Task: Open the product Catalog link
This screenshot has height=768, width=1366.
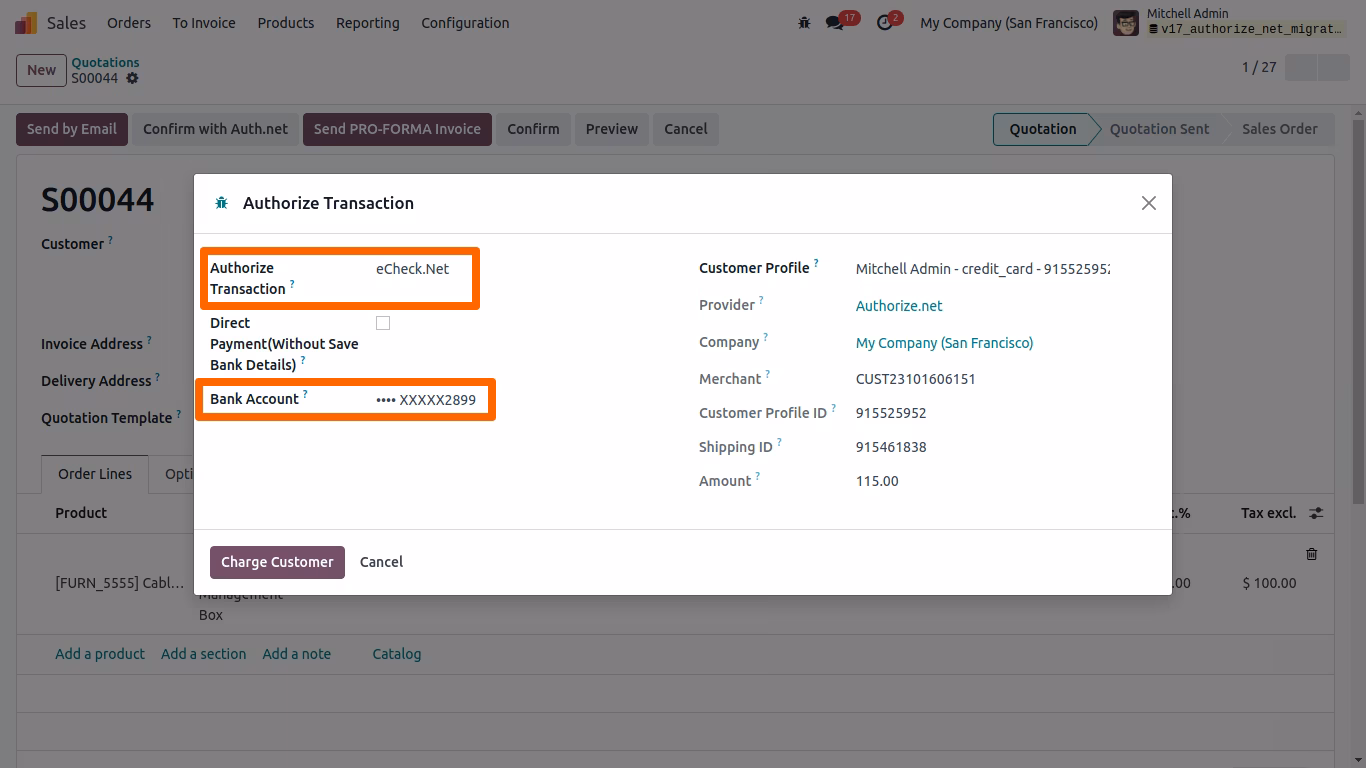Action: point(397,654)
